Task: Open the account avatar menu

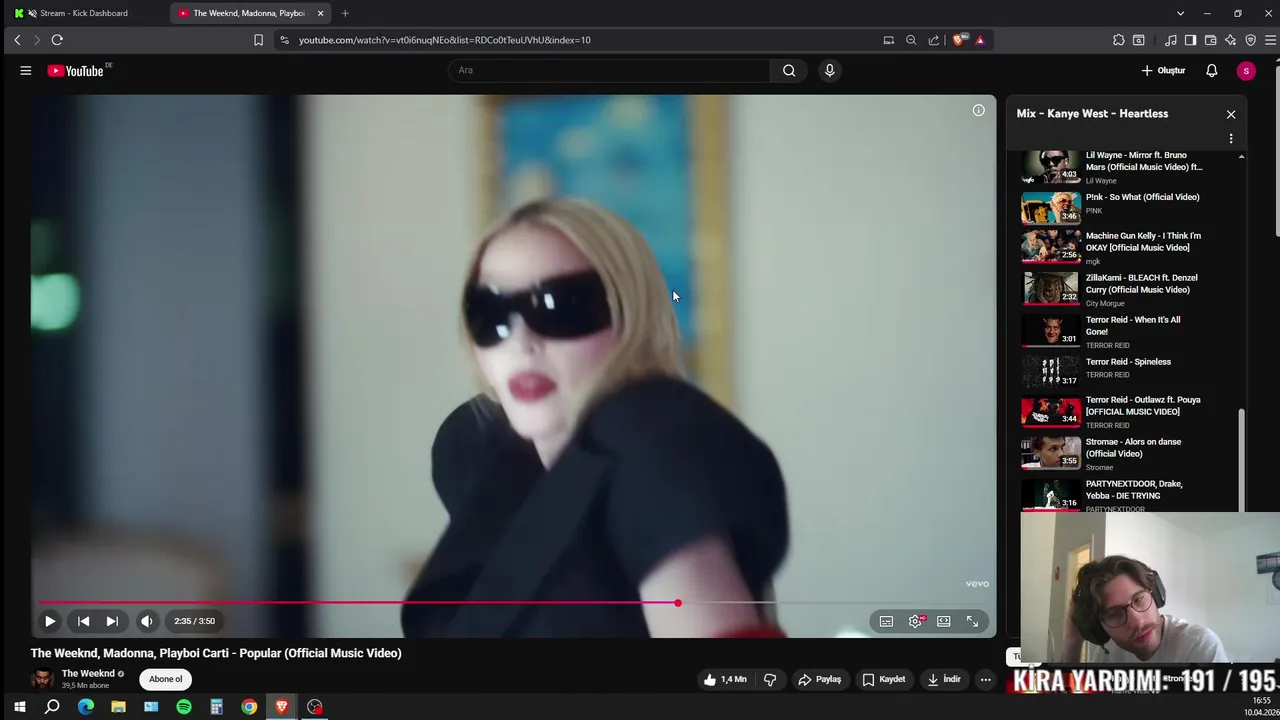Action: [1245, 71]
